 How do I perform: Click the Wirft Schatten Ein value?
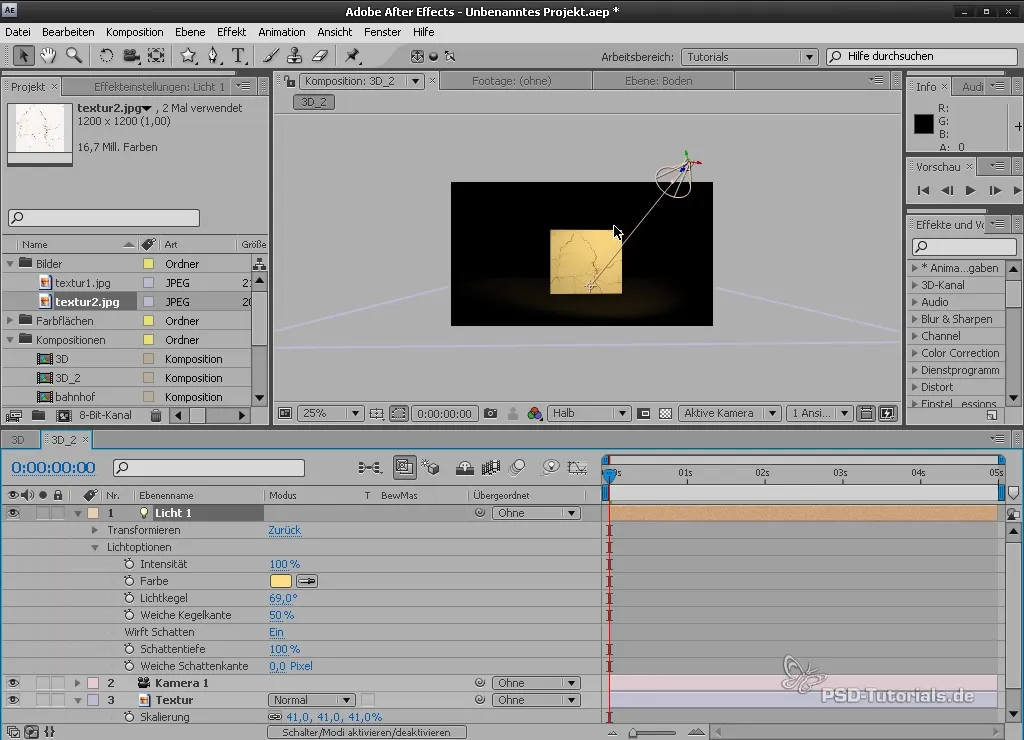[x=276, y=632]
